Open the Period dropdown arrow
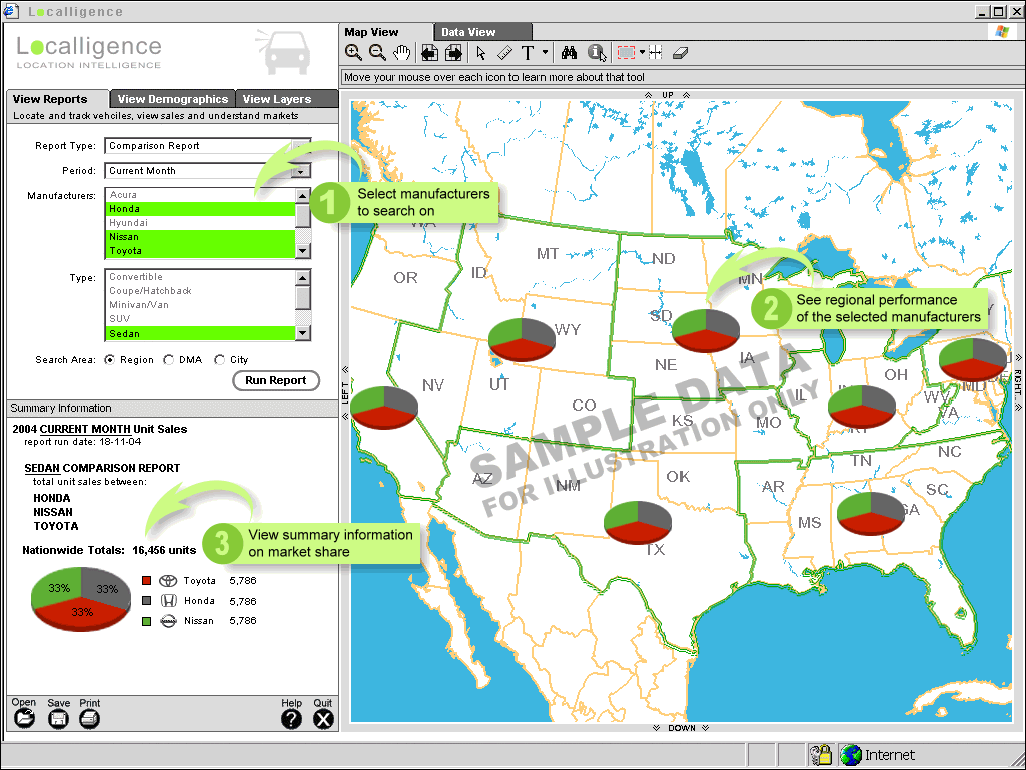Viewport: 1026px width, 770px height. coord(301,171)
